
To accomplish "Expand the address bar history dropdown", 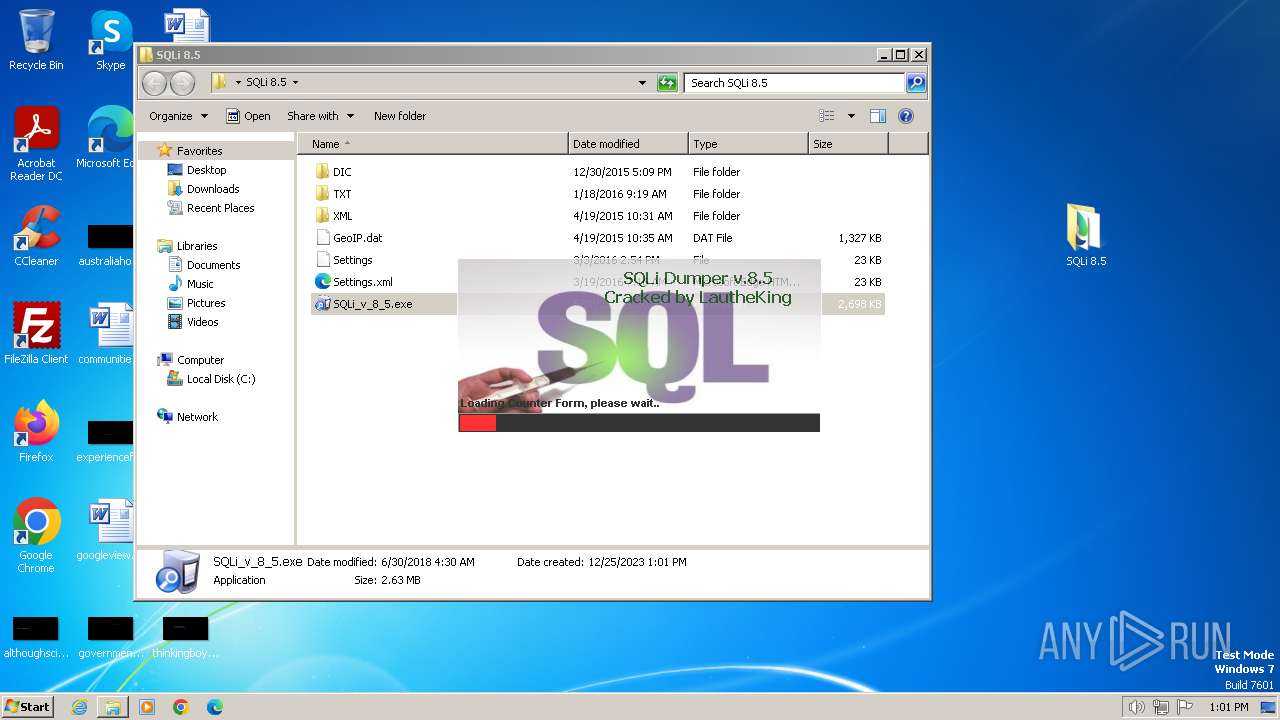I will (642, 83).
